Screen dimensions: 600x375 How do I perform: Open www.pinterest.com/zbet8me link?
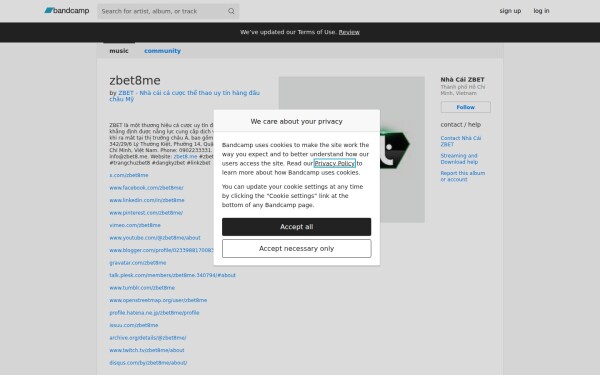pos(146,213)
